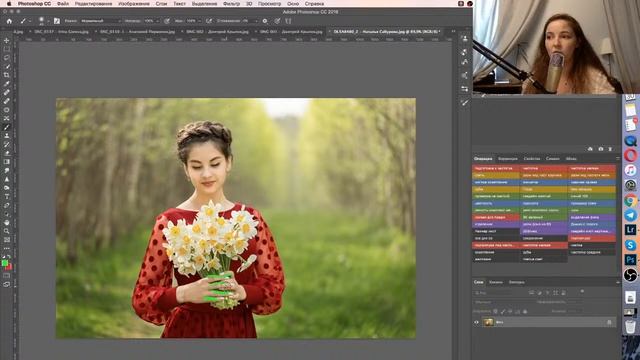
Task: Click the lock icon on Фон layer
Action: click(609, 322)
